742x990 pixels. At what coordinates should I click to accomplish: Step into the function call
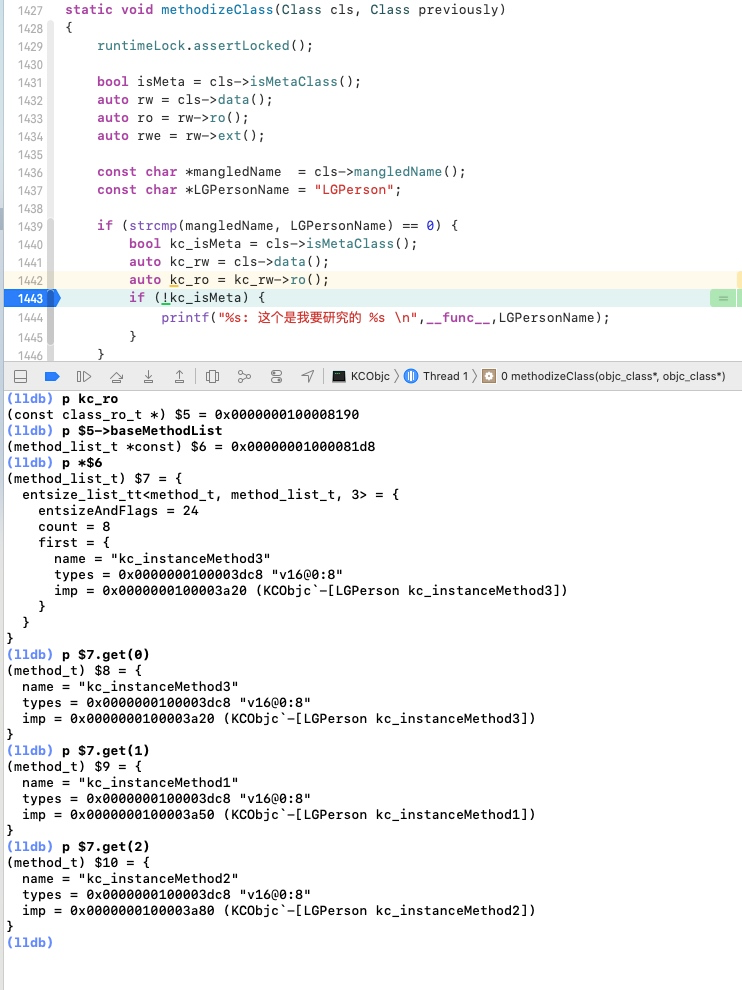pos(148,376)
